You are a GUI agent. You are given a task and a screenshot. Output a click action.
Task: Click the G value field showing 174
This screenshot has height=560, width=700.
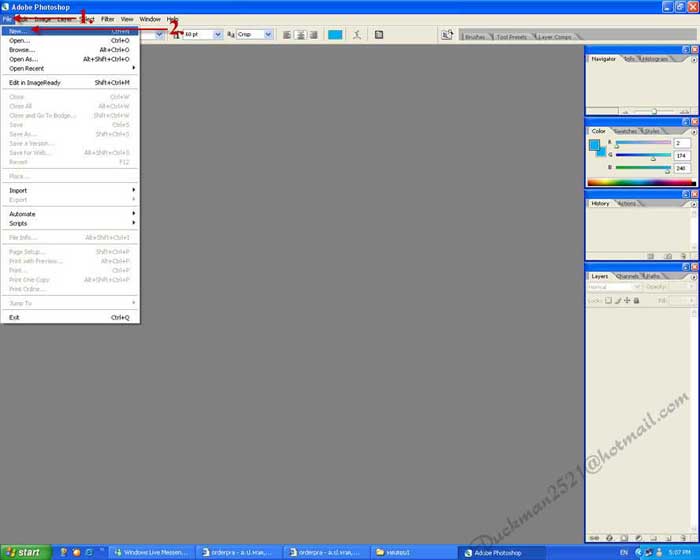pos(682,155)
